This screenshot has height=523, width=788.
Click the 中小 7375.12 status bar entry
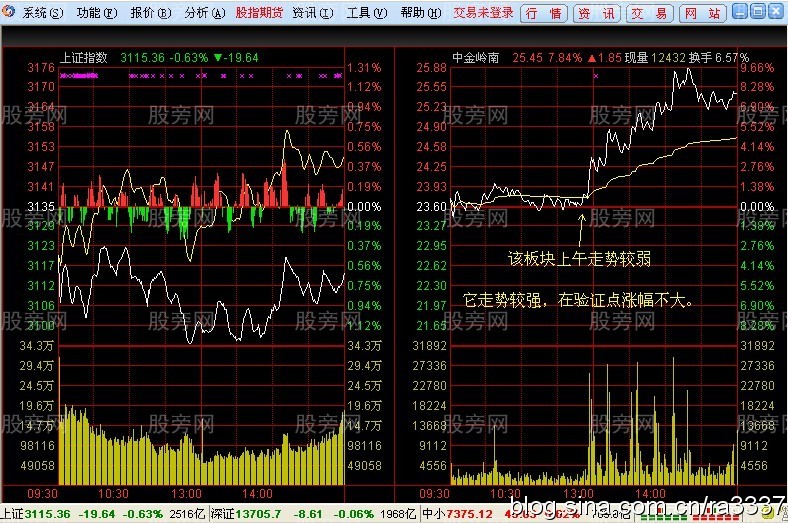point(457,514)
